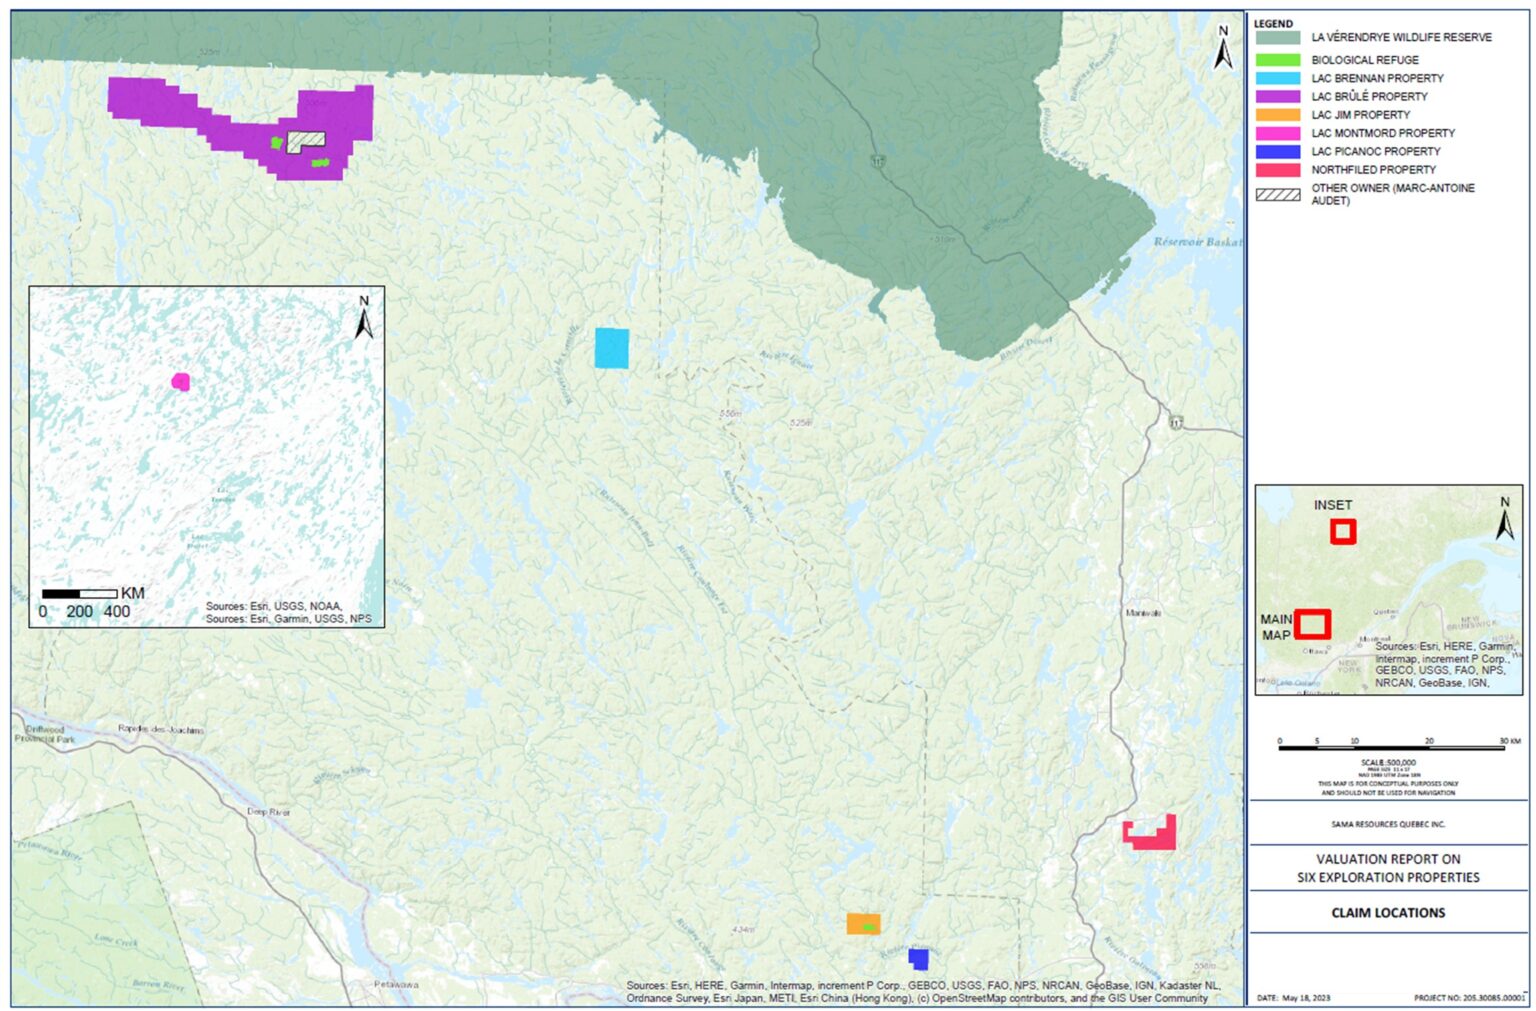Screen dimensions: 1536x1011
Task: Click the 'MAIN MAP' label on locator map
Action: click(x=1276, y=627)
